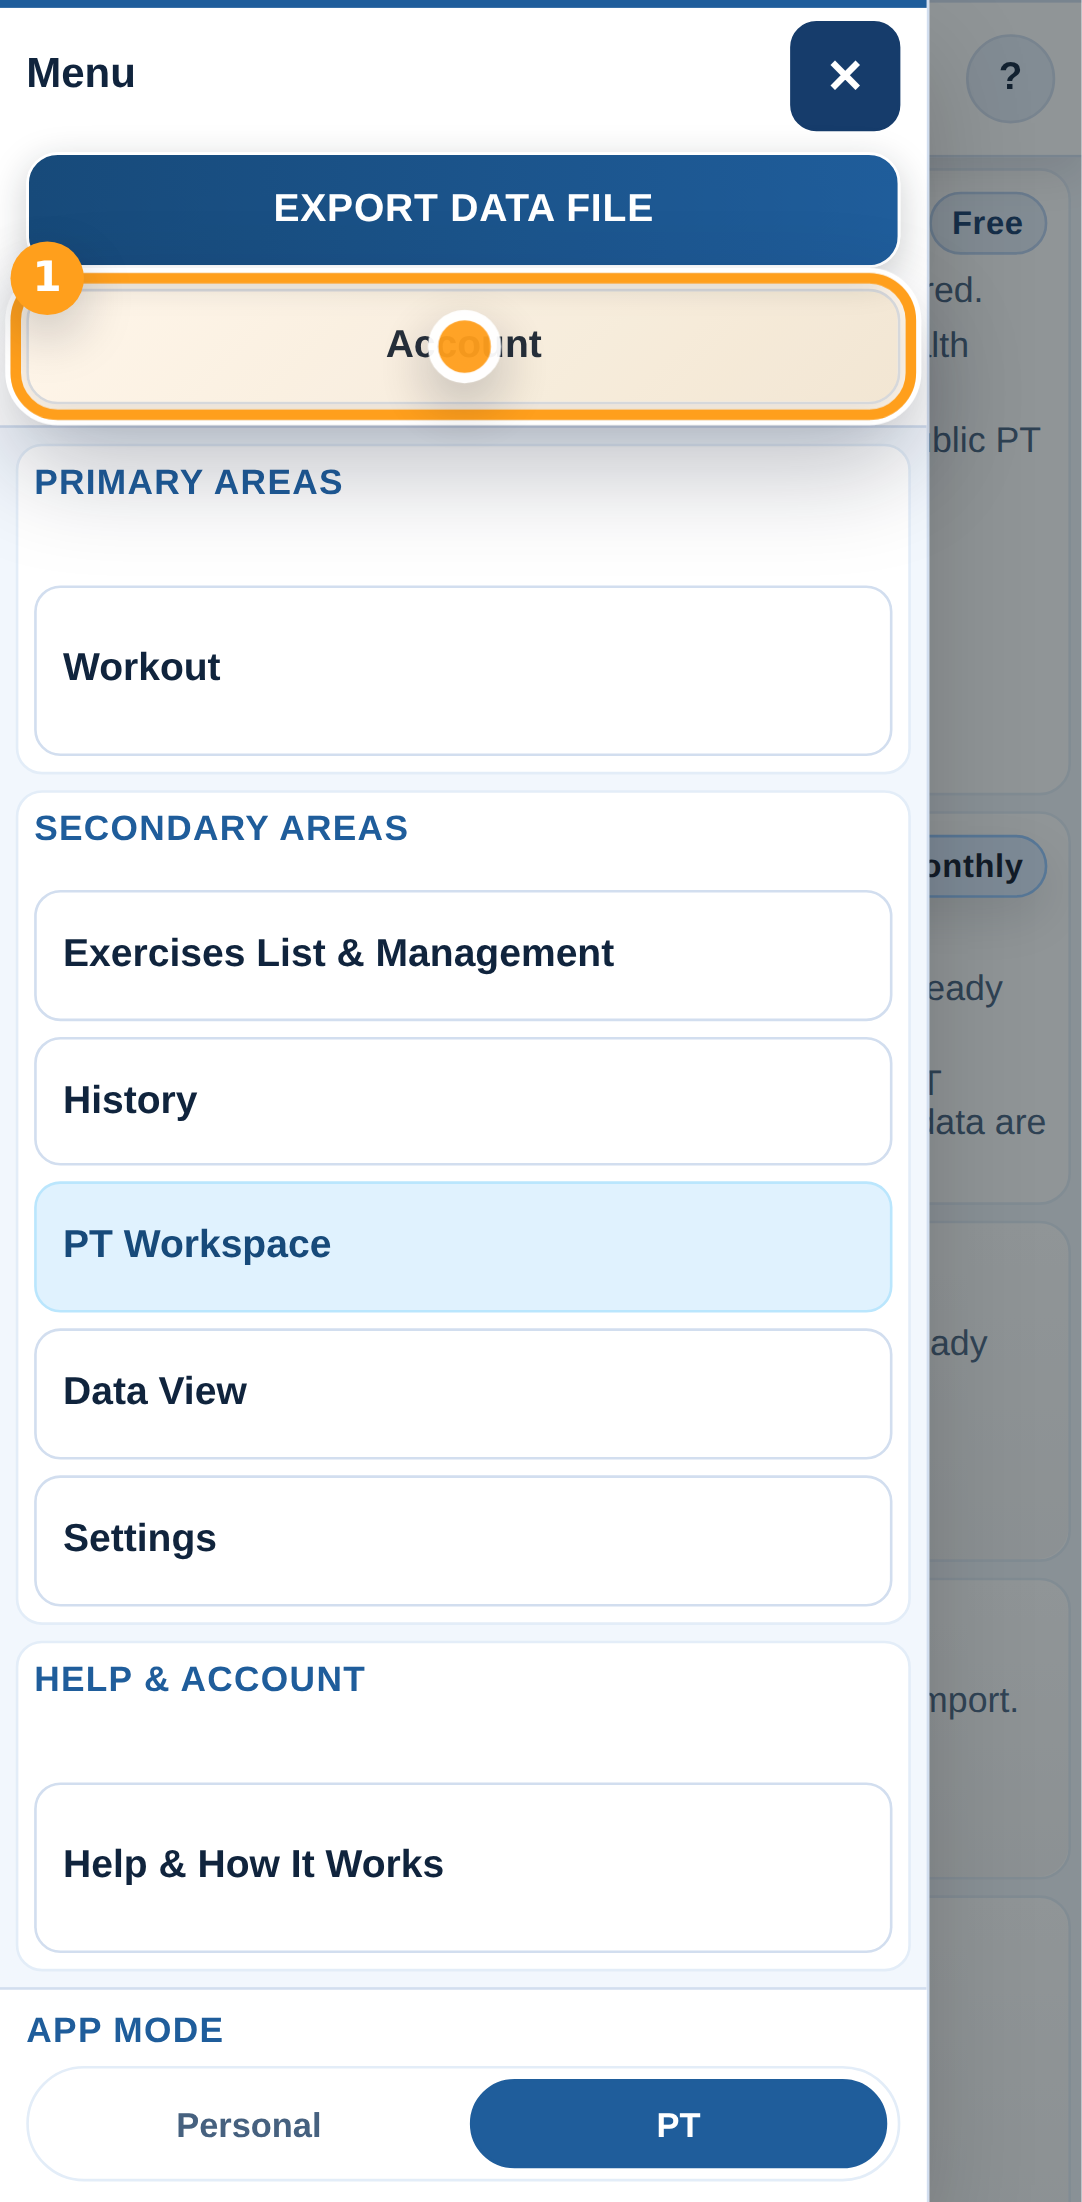Image resolution: width=1082 pixels, height=2202 pixels.
Task: Select the PT app mode
Action: point(678,2125)
